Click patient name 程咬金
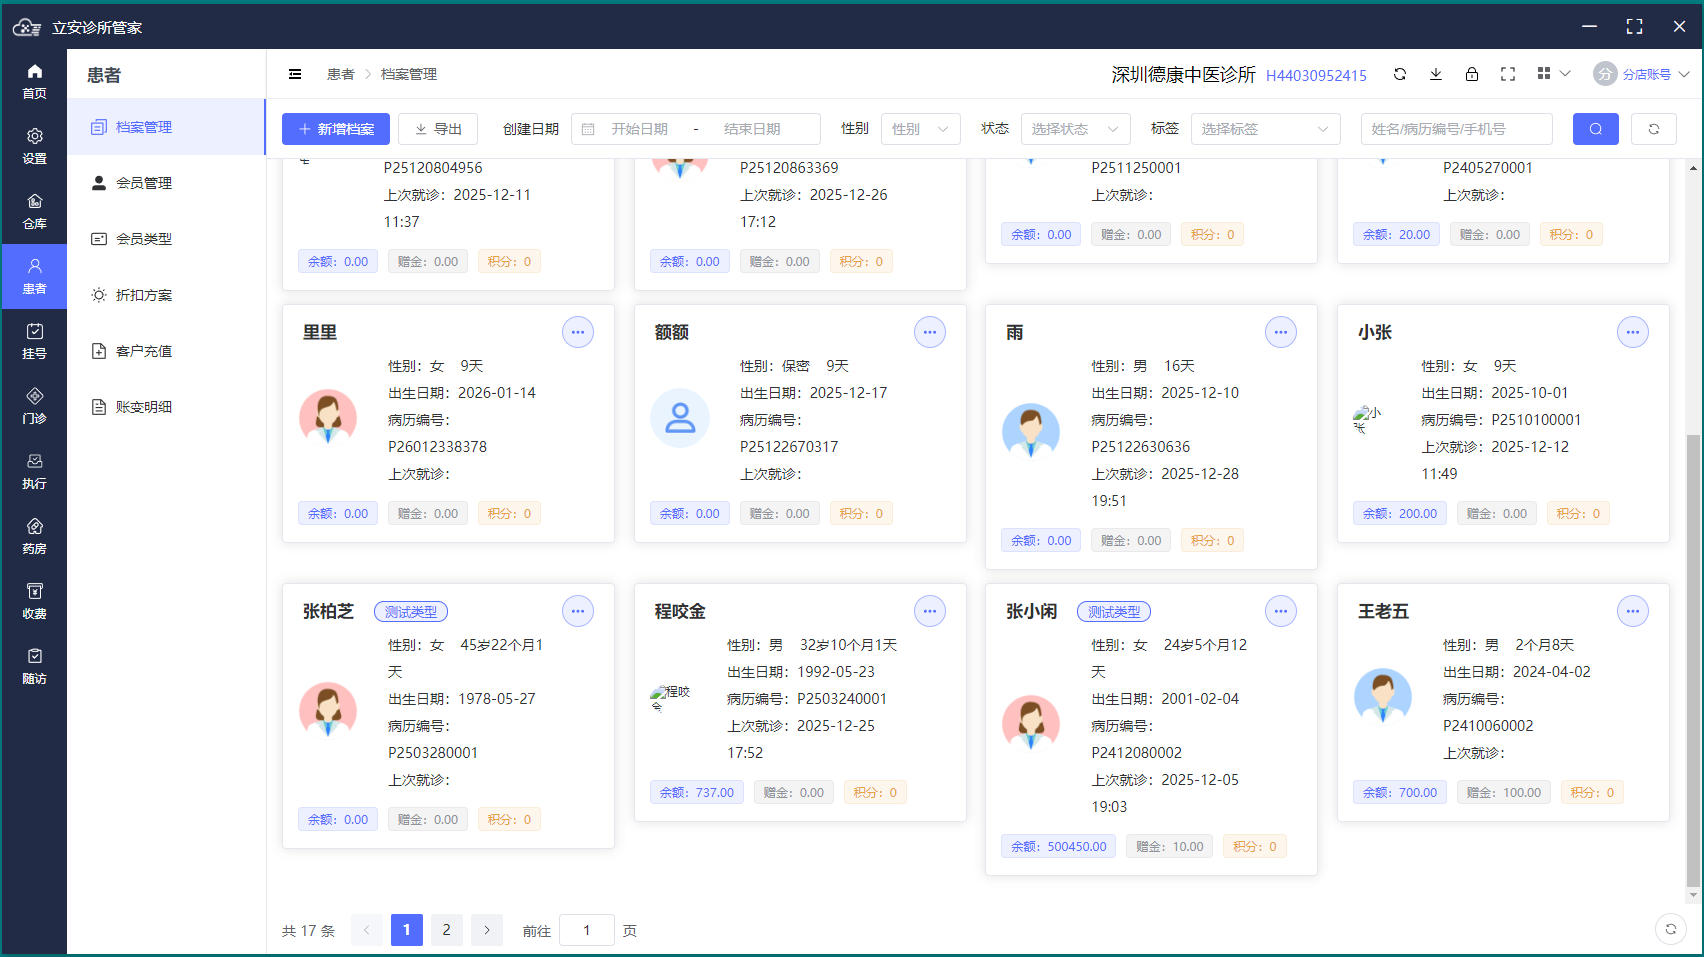This screenshot has width=1704, height=957. (680, 611)
